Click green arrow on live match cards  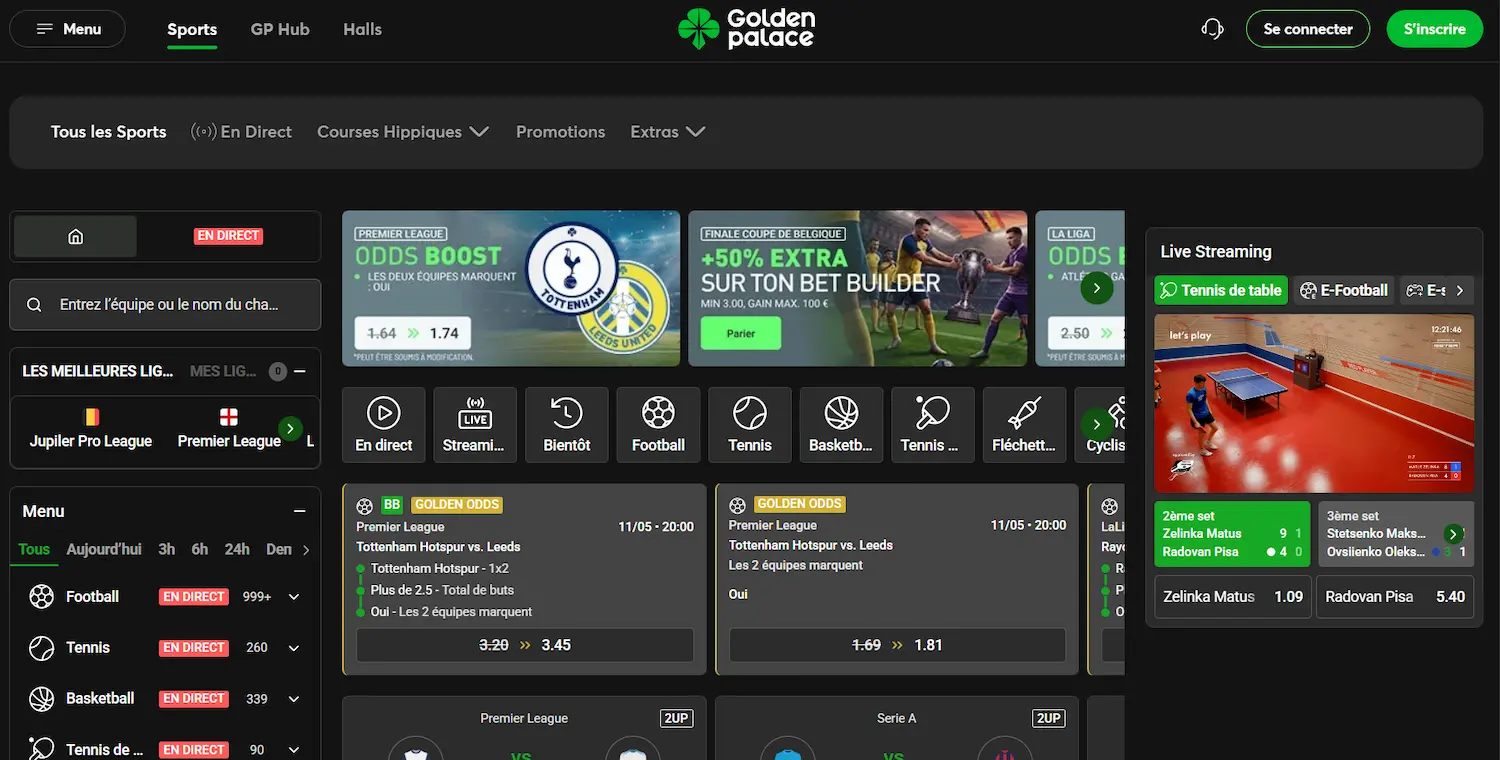[x=1454, y=534]
